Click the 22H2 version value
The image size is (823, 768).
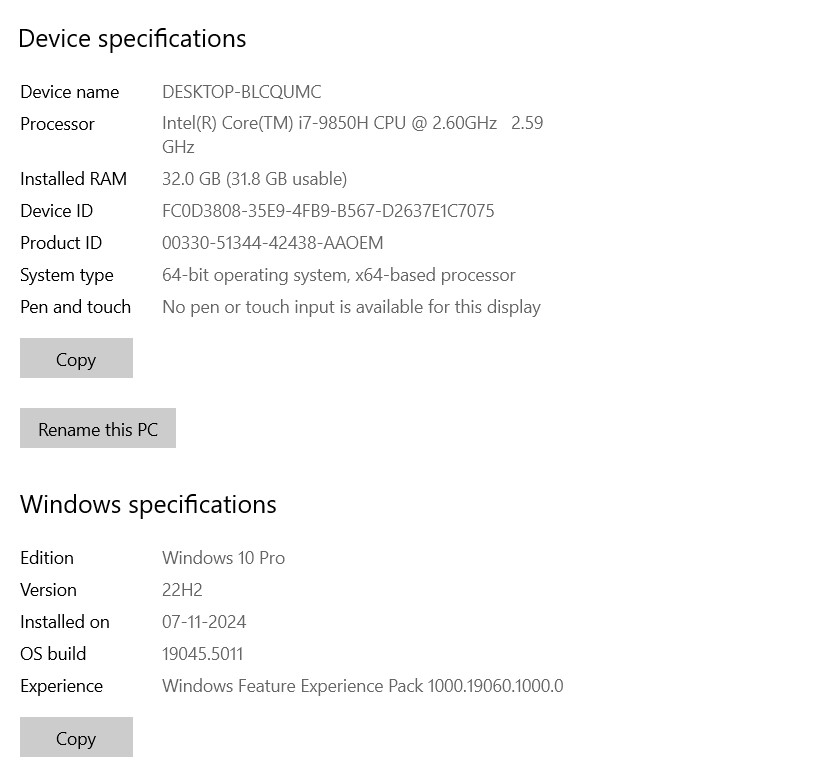182,590
